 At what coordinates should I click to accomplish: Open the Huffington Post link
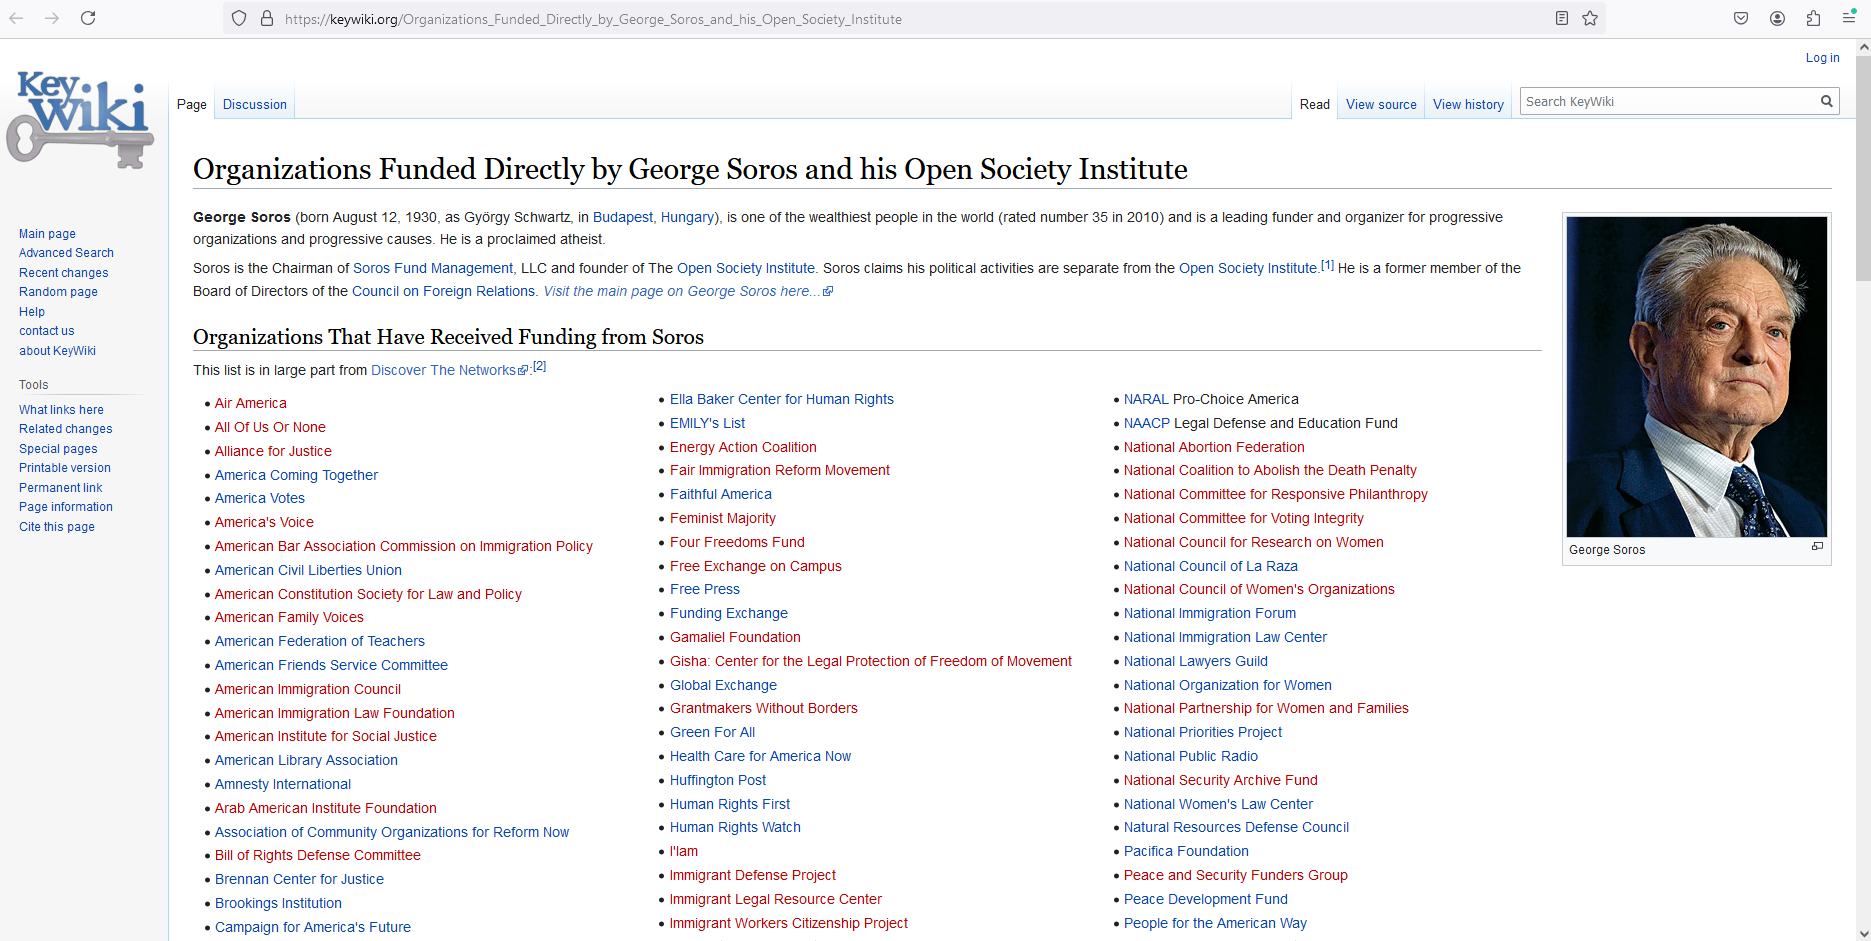click(718, 780)
